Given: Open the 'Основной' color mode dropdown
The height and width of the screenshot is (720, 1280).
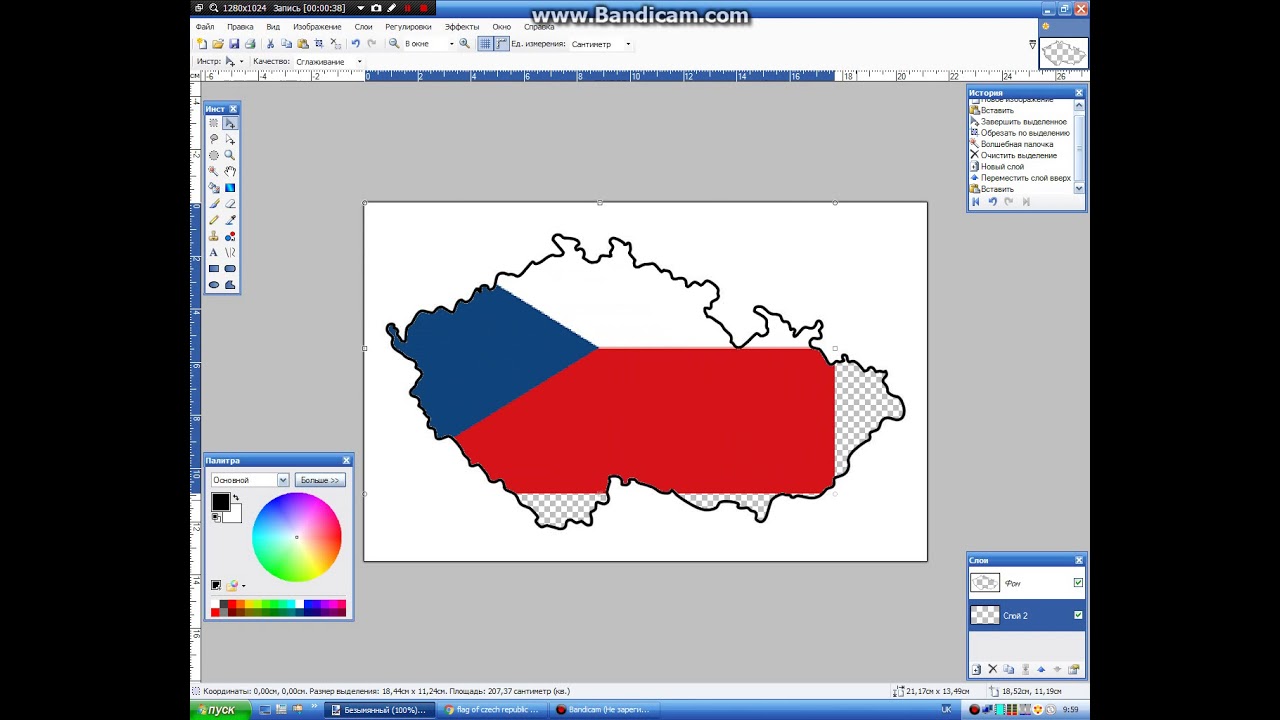Looking at the screenshot, I should point(283,480).
